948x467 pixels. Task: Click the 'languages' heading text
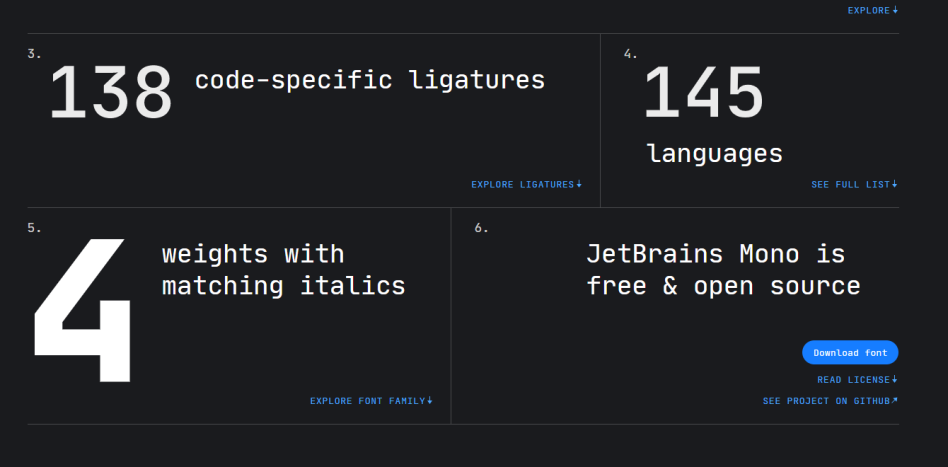(715, 154)
